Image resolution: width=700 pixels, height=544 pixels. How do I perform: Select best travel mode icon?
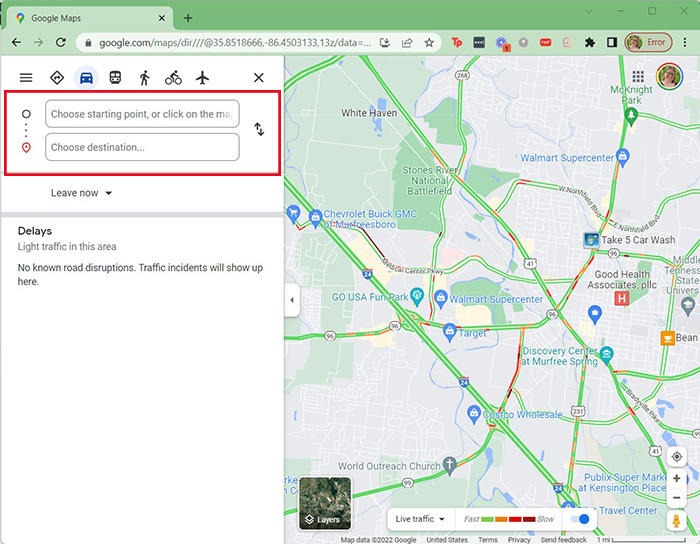click(x=57, y=78)
